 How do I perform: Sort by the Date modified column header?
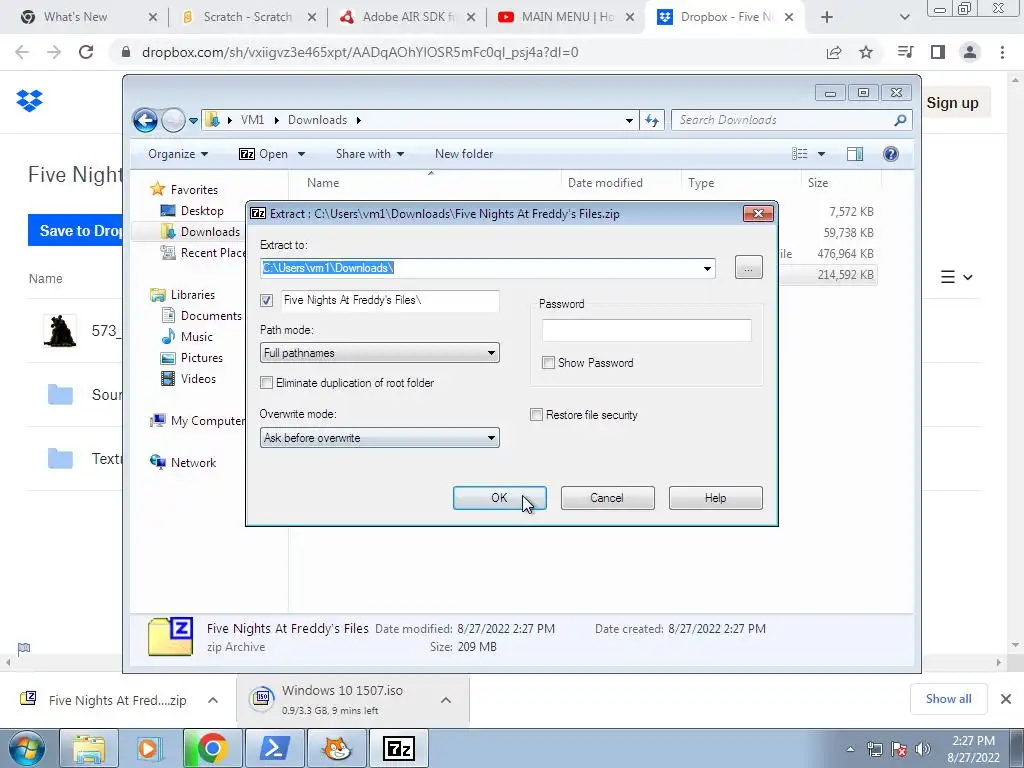(x=605, y=183)
